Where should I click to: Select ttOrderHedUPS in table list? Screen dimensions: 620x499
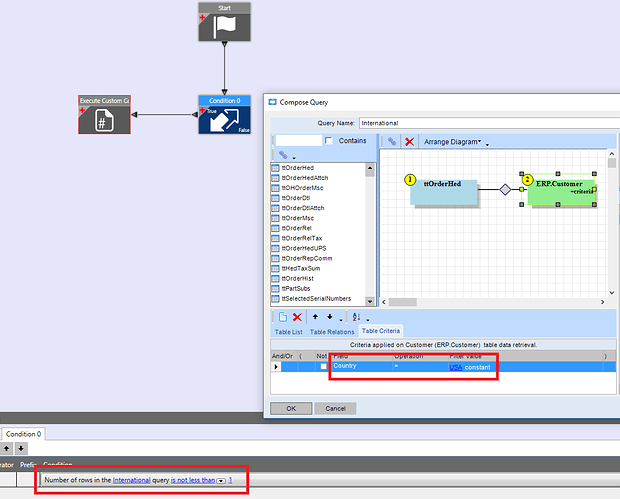(304, 248)
